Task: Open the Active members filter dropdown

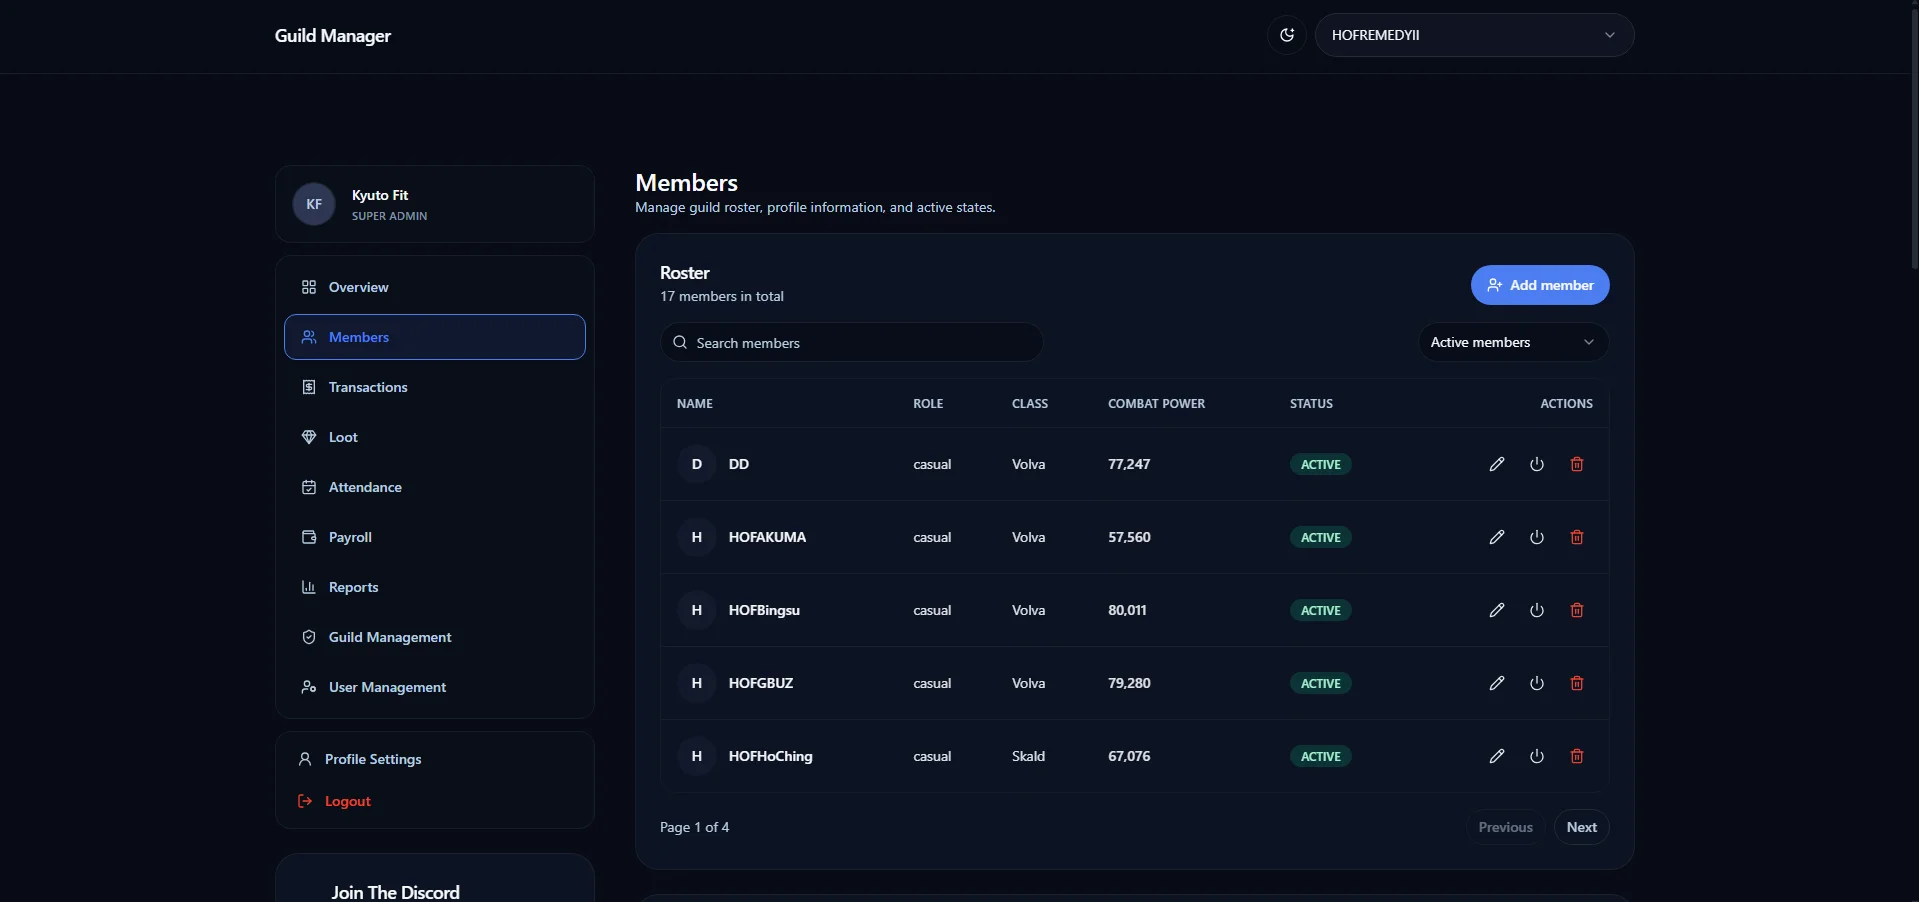Action: pyautogui.click(x=1513, y=342)
